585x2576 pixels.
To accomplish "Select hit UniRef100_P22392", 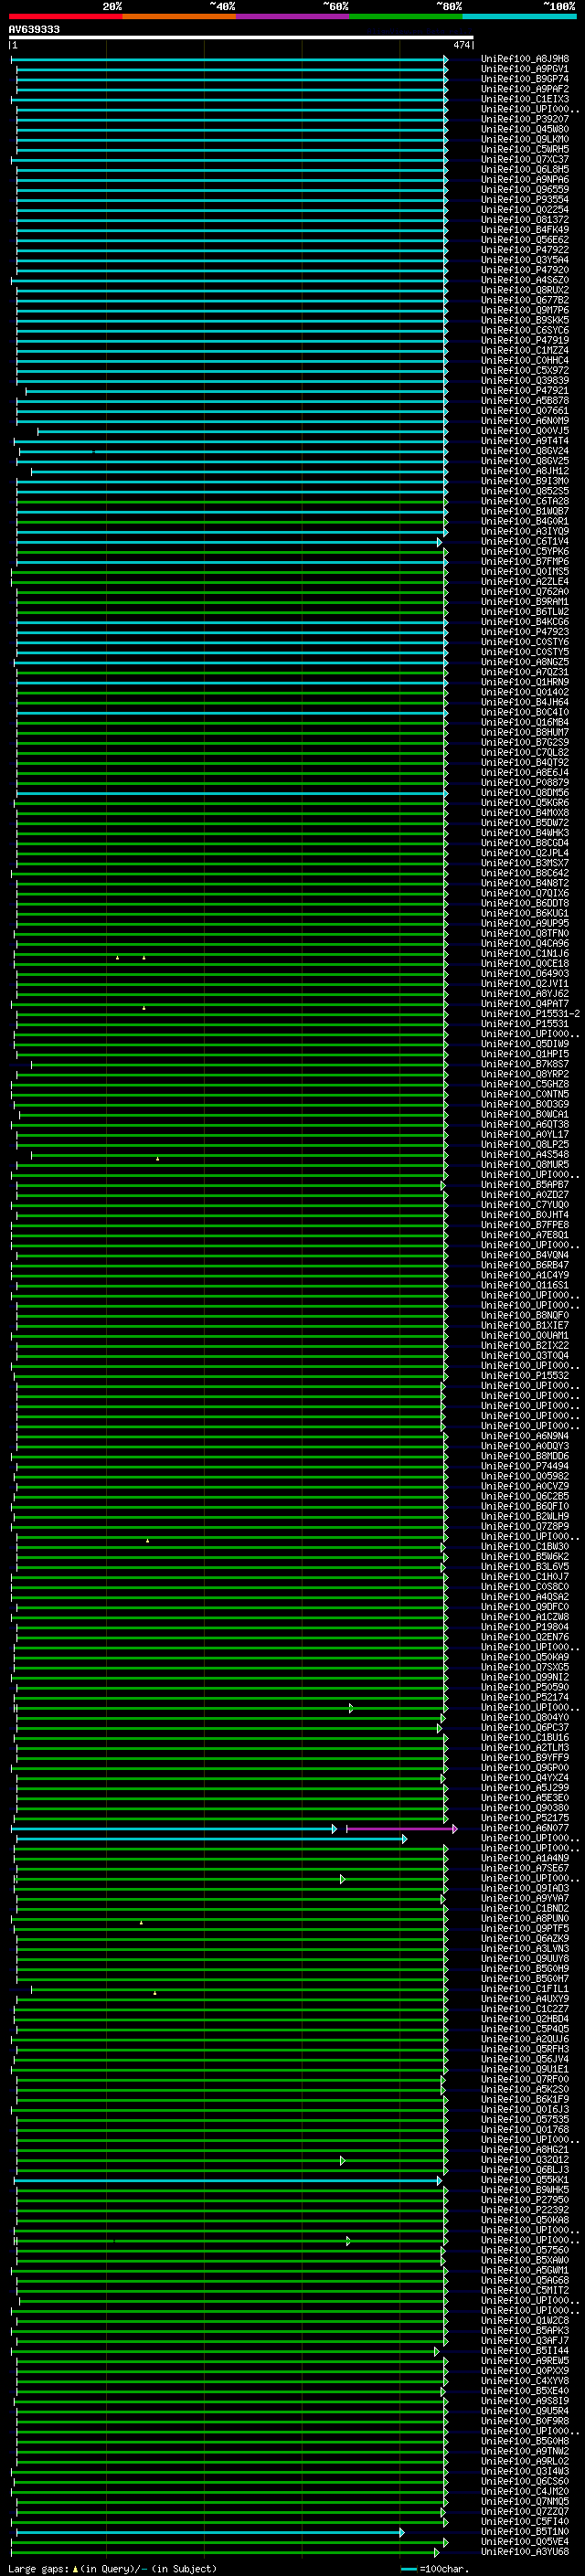I will [525, 2210].
